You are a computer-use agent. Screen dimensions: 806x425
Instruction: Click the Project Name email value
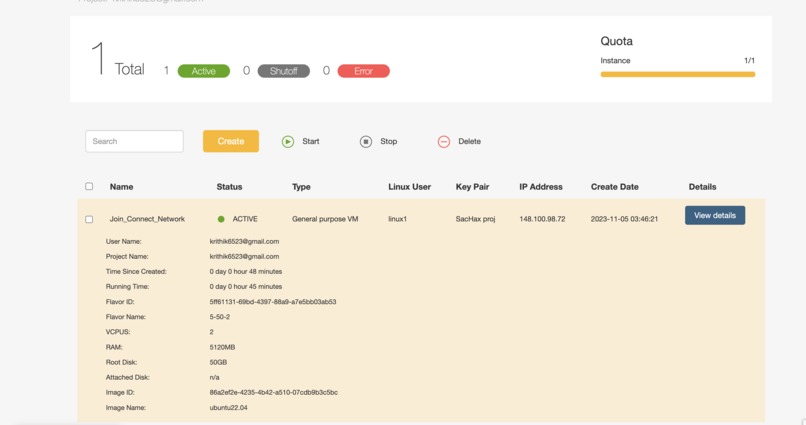pyautogui.click(x=244, y=256)
